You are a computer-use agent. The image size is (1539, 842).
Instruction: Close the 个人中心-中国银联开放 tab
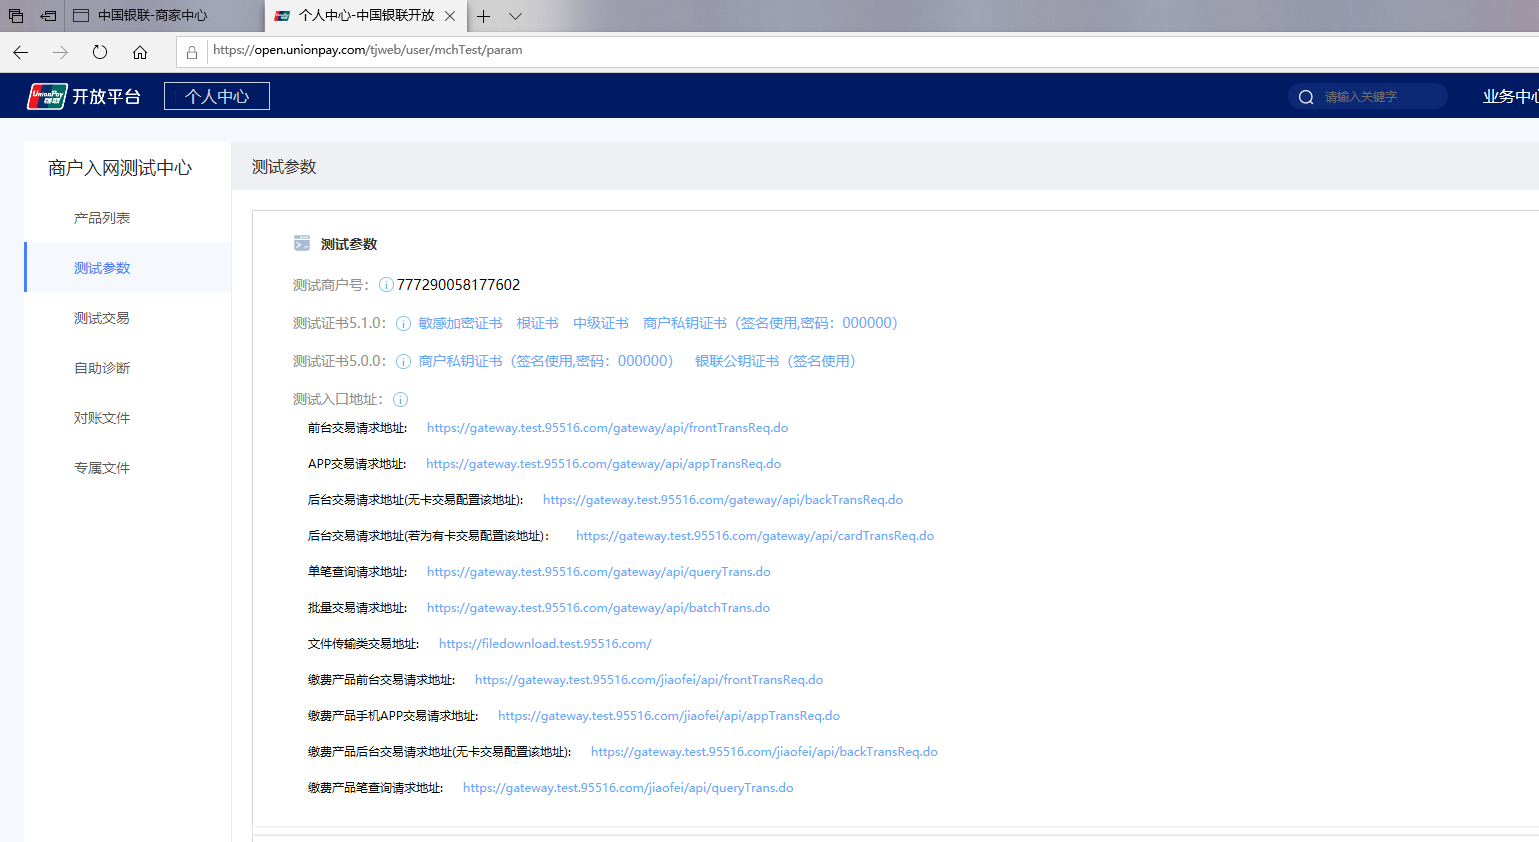coord(450,16)
